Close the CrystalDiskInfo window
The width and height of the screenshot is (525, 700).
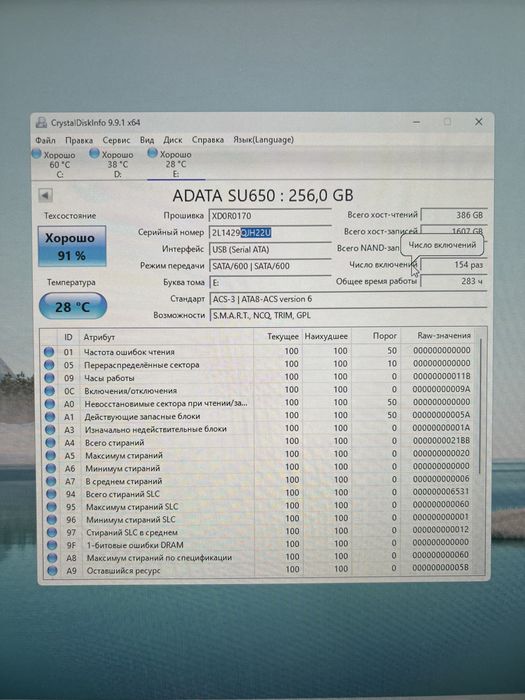coord(479,121)
